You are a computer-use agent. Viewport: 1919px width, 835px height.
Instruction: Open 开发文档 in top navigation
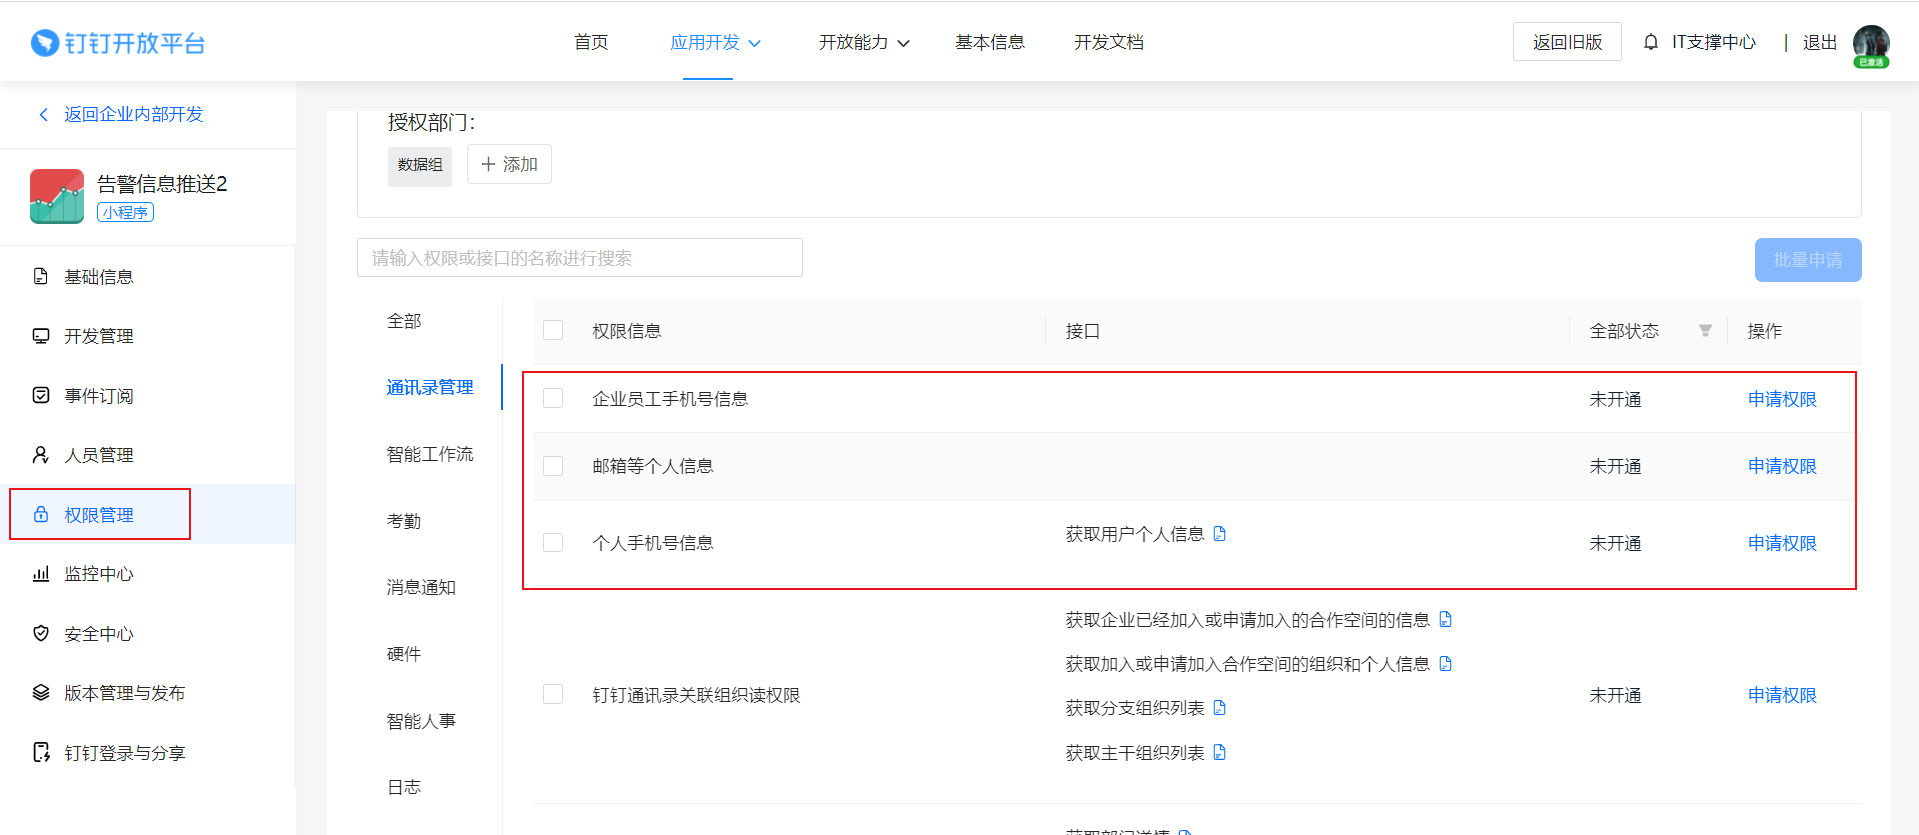point(1109,42)
